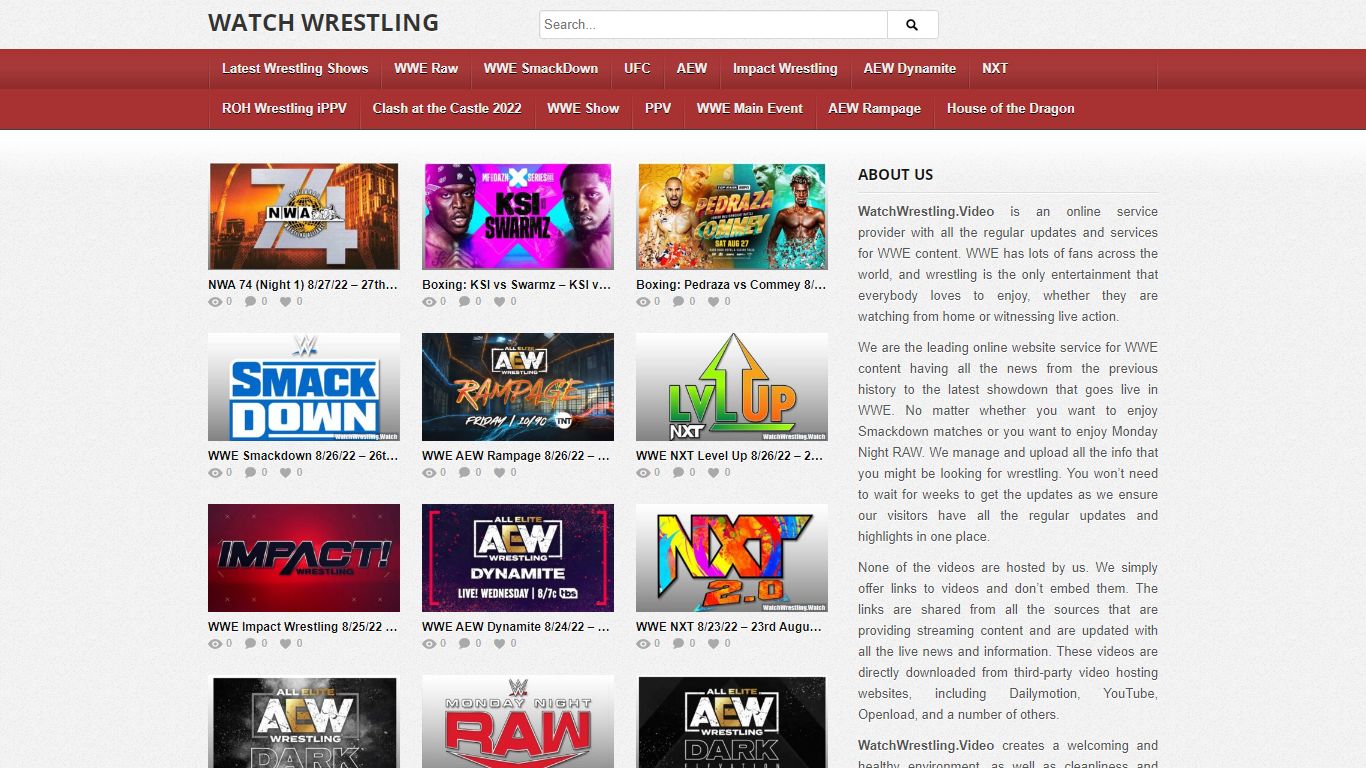Click the eye icon under Pedraza vs Commey
This screenshot has width=1366, height=768.
click(643, 301)
